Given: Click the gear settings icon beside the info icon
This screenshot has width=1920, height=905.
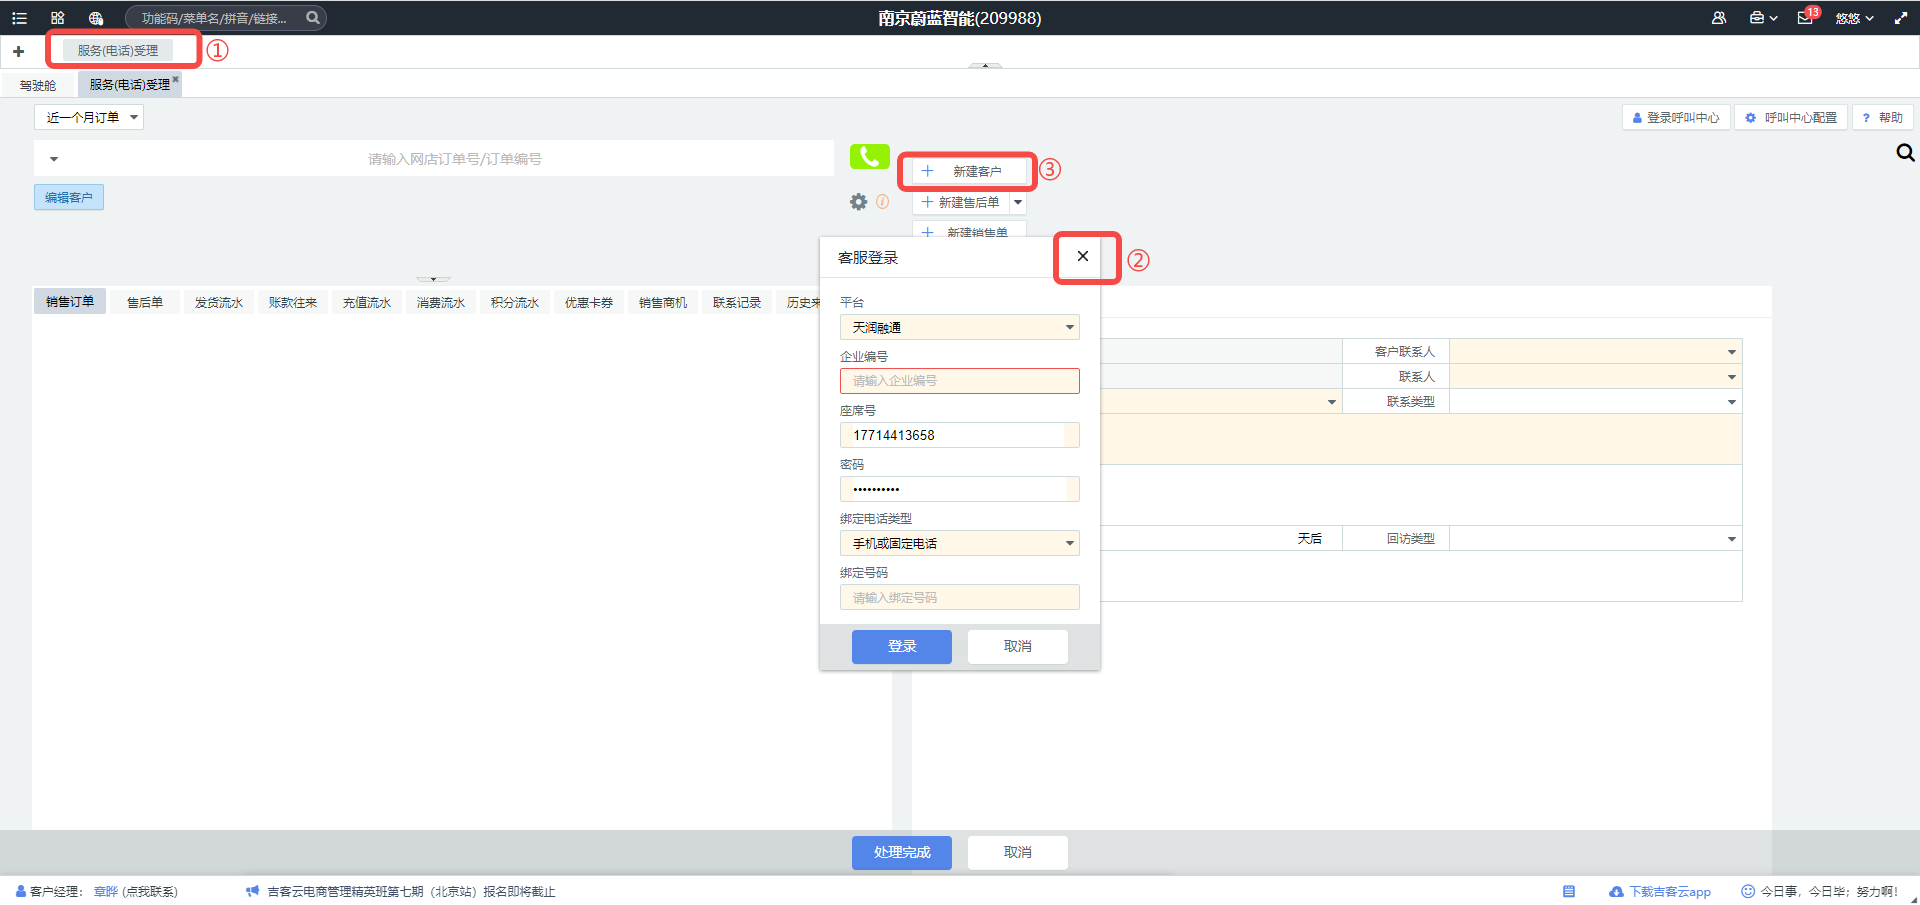Looking at the screenshot, I should coord(858,202).
